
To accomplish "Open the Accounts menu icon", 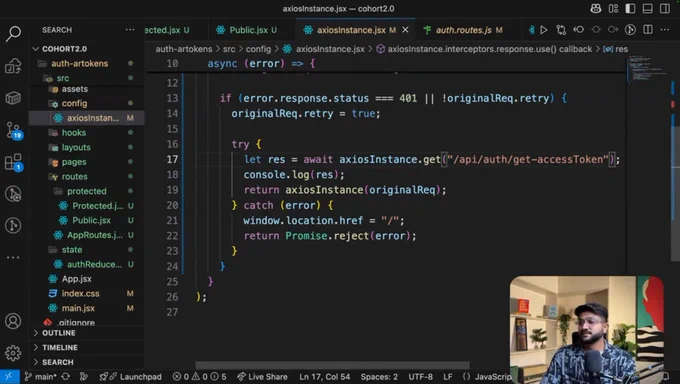I will pyautogui.click(x=13, y=321).
